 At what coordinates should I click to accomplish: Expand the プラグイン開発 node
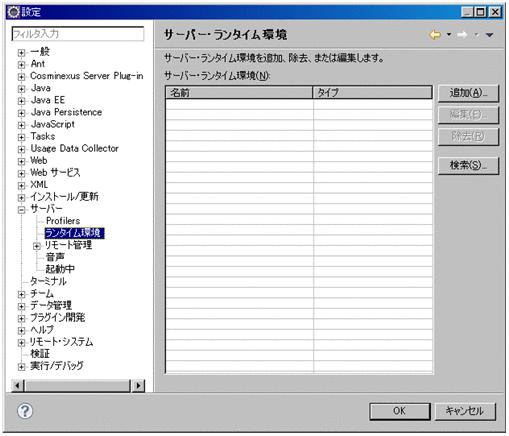point(21,318)
